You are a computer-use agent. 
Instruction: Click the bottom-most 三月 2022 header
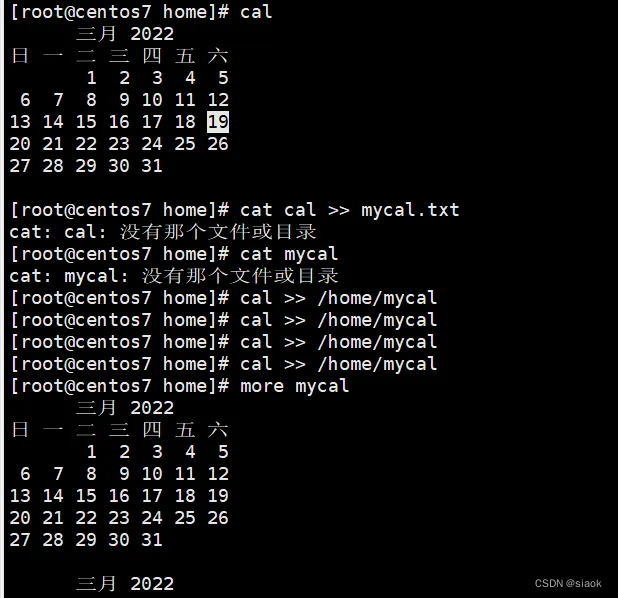pos(125,584)
